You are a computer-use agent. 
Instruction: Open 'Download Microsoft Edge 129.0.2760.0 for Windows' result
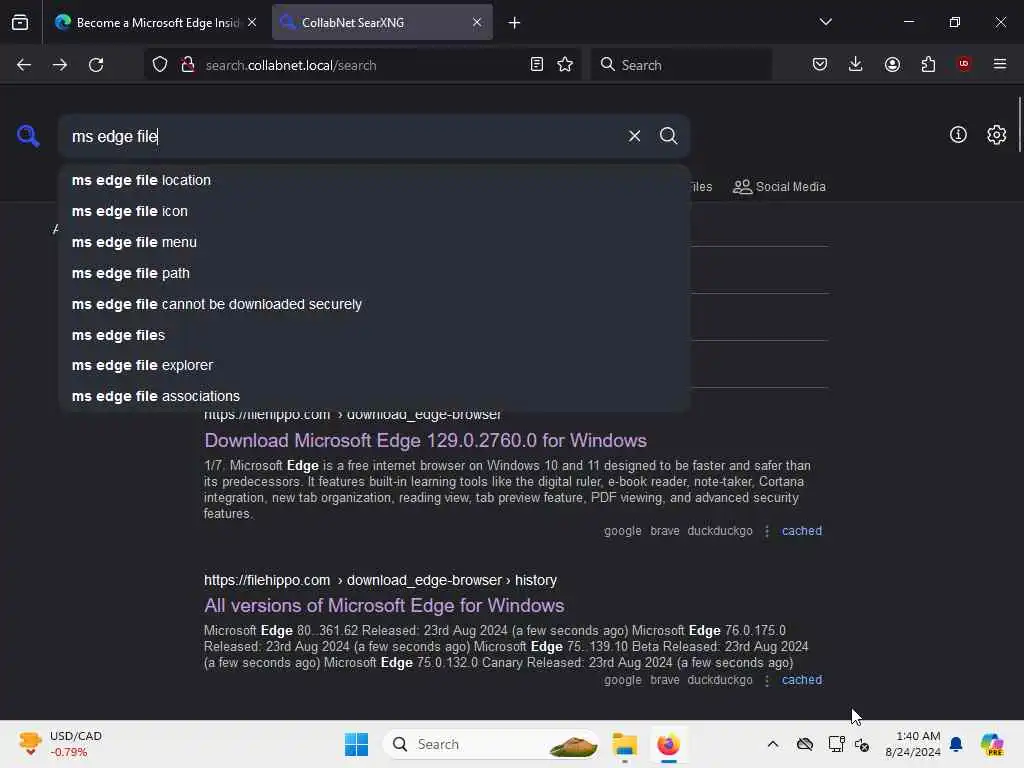coord(425,441)
